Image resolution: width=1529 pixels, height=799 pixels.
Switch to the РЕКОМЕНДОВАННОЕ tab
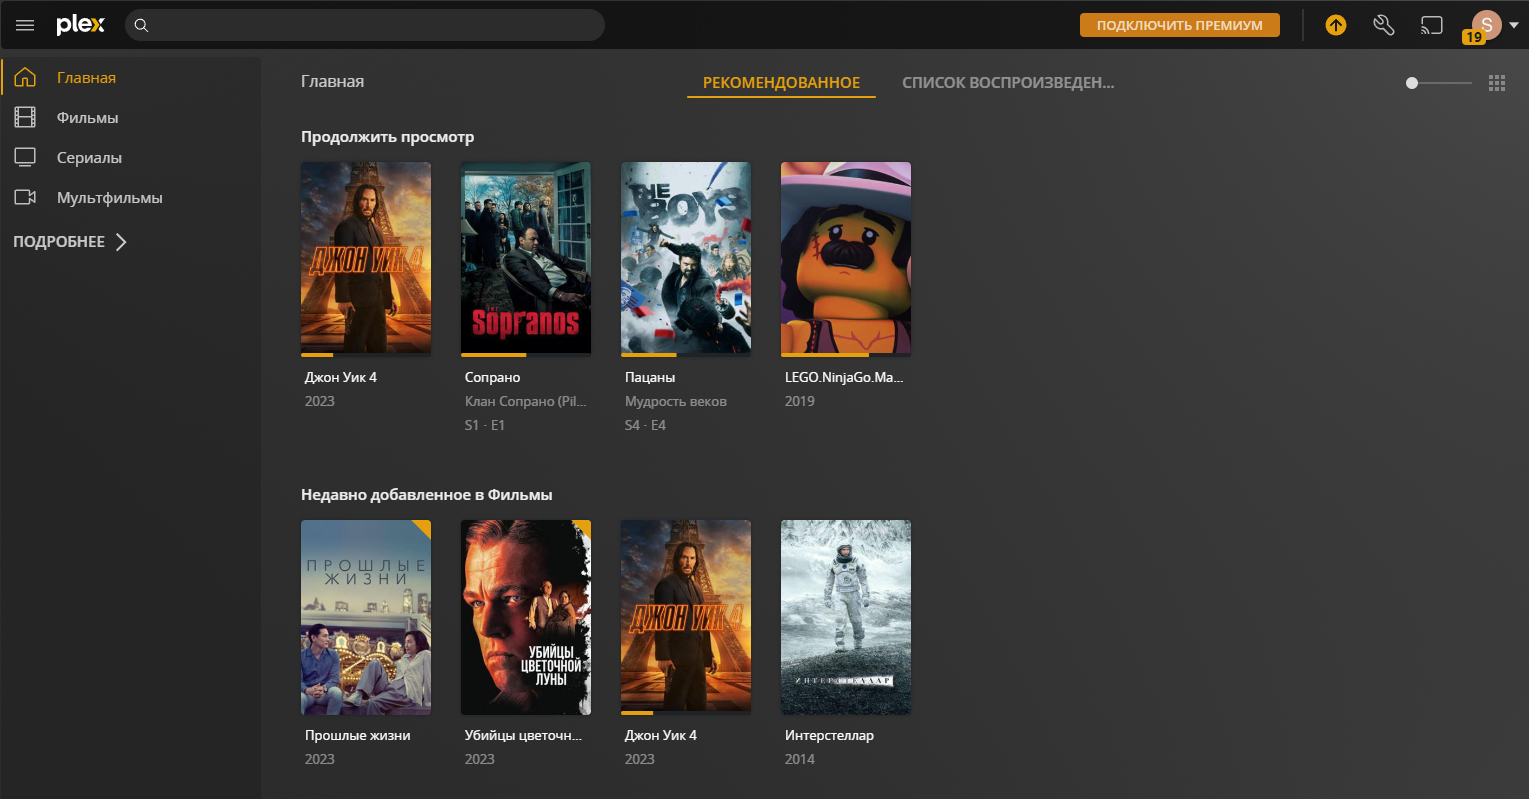tap(781, 83)
